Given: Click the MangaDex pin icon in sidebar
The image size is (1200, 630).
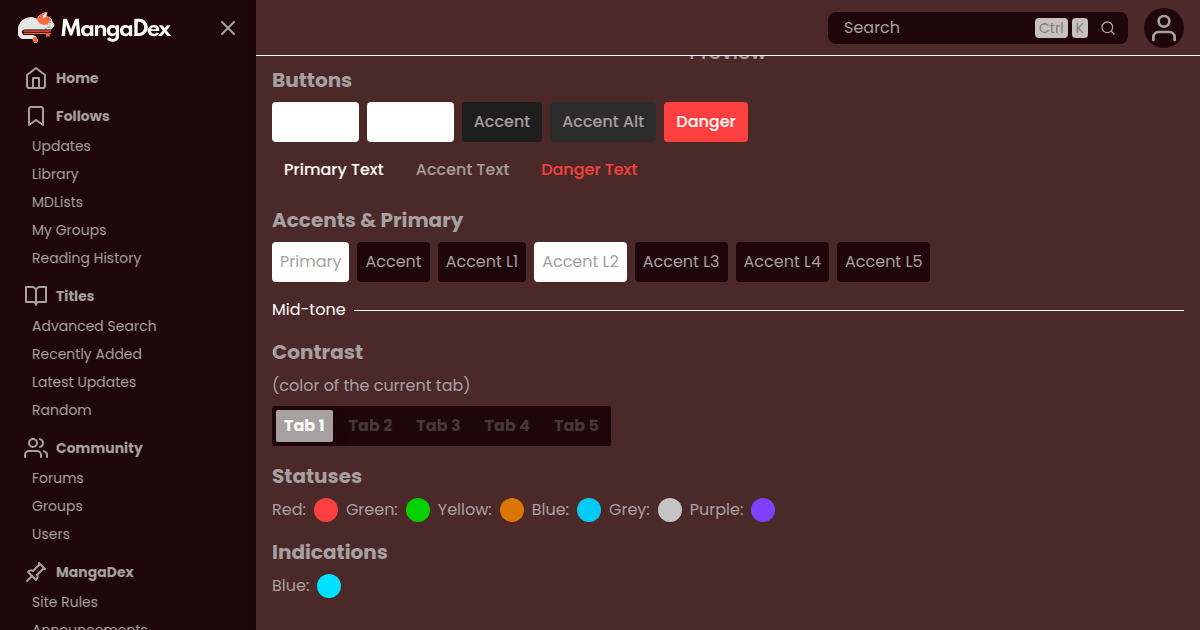Looking at the screenshot, I should pyautogui.click(x=36, y=572).
